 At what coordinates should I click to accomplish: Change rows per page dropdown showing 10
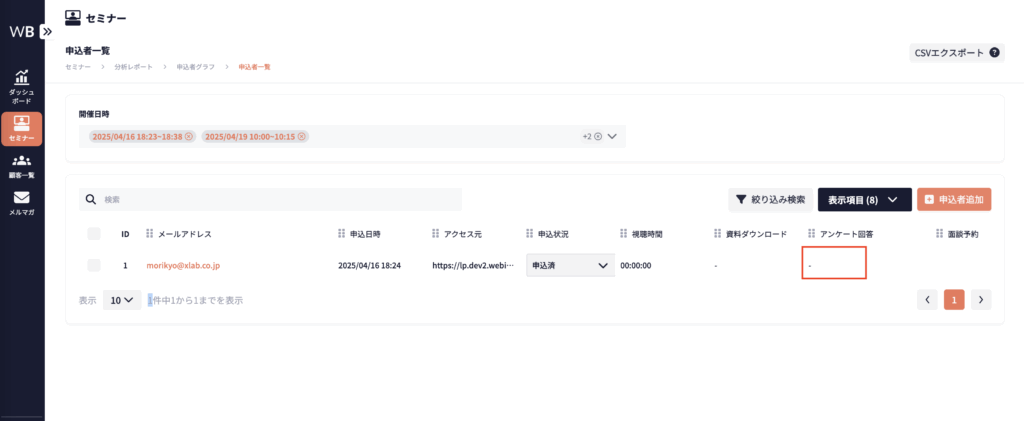click(x=122, y=300)
